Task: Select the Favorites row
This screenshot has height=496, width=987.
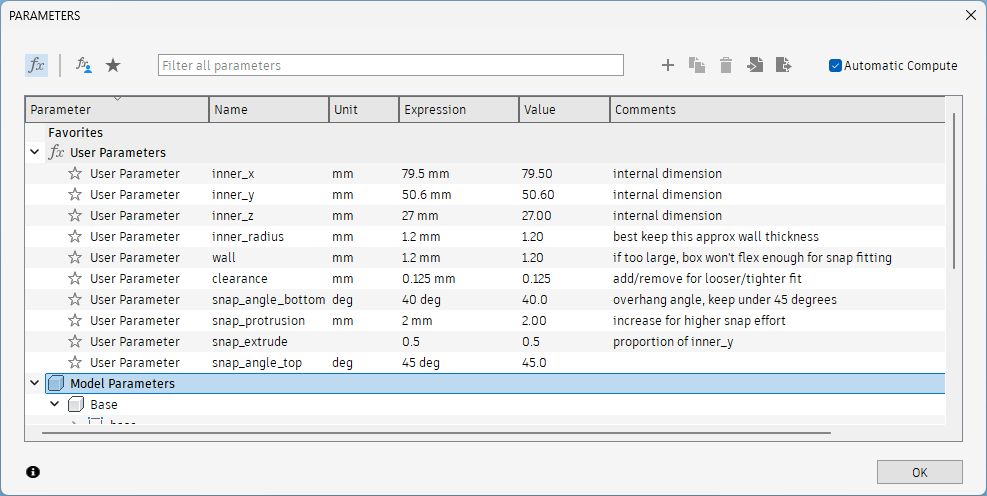Action: pyautogui.click(x=485, y=132)
